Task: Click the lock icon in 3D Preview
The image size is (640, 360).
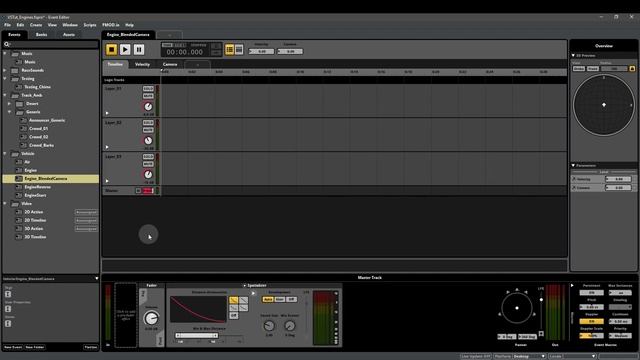Action: coord(632,69)
